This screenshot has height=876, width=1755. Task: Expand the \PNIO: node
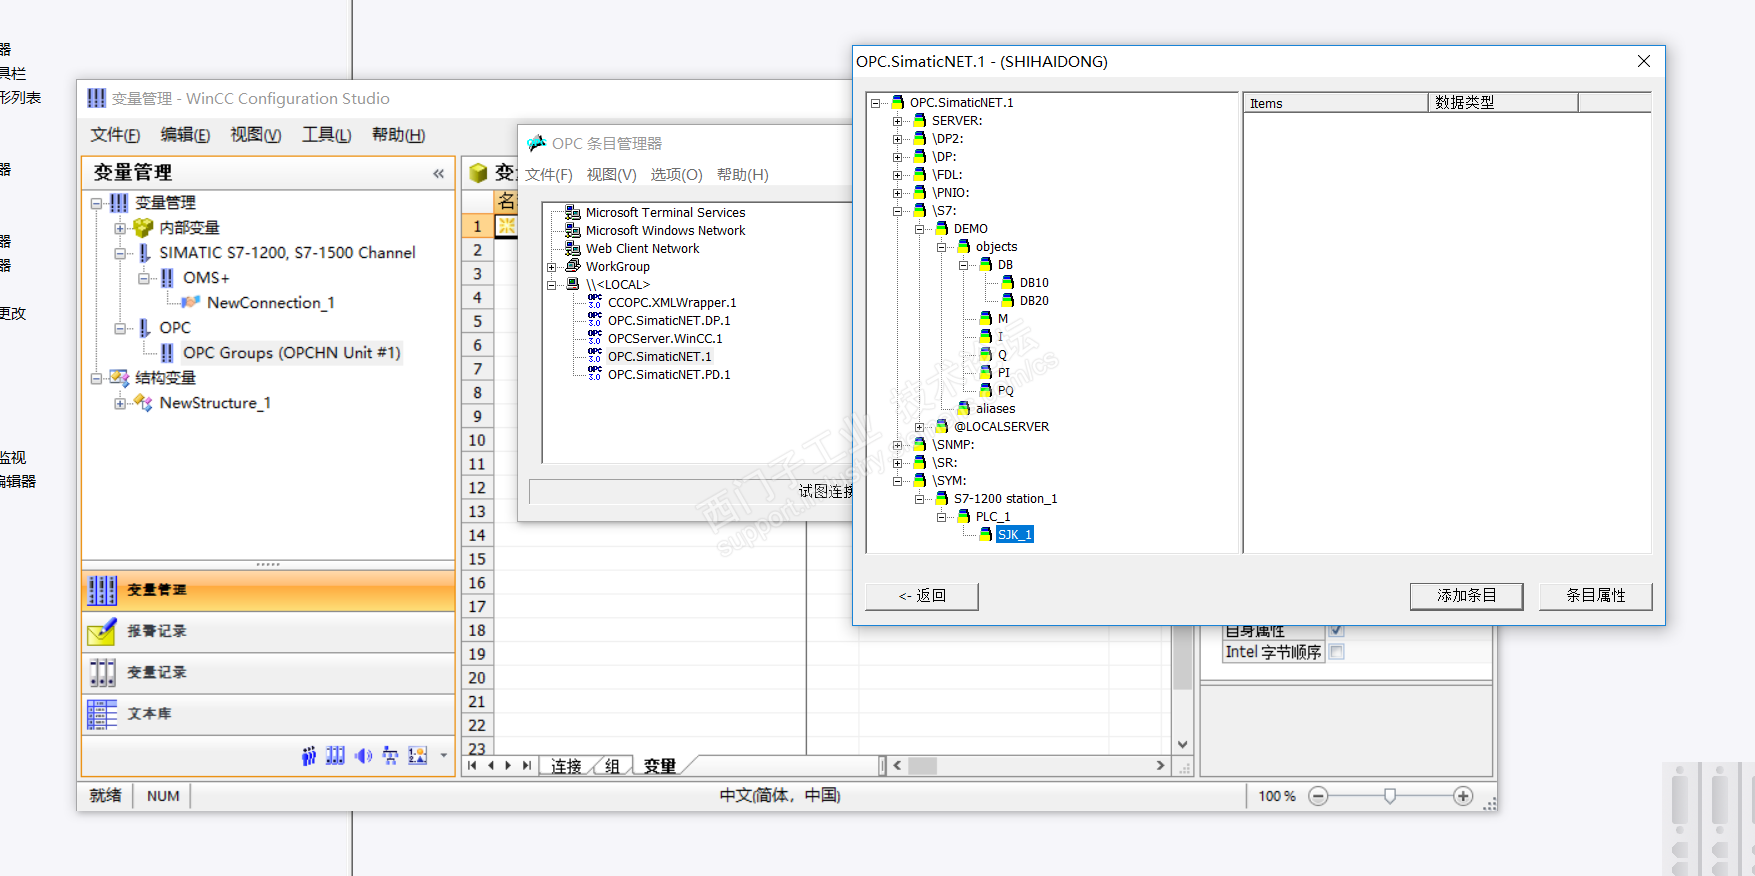pos(898,193)
